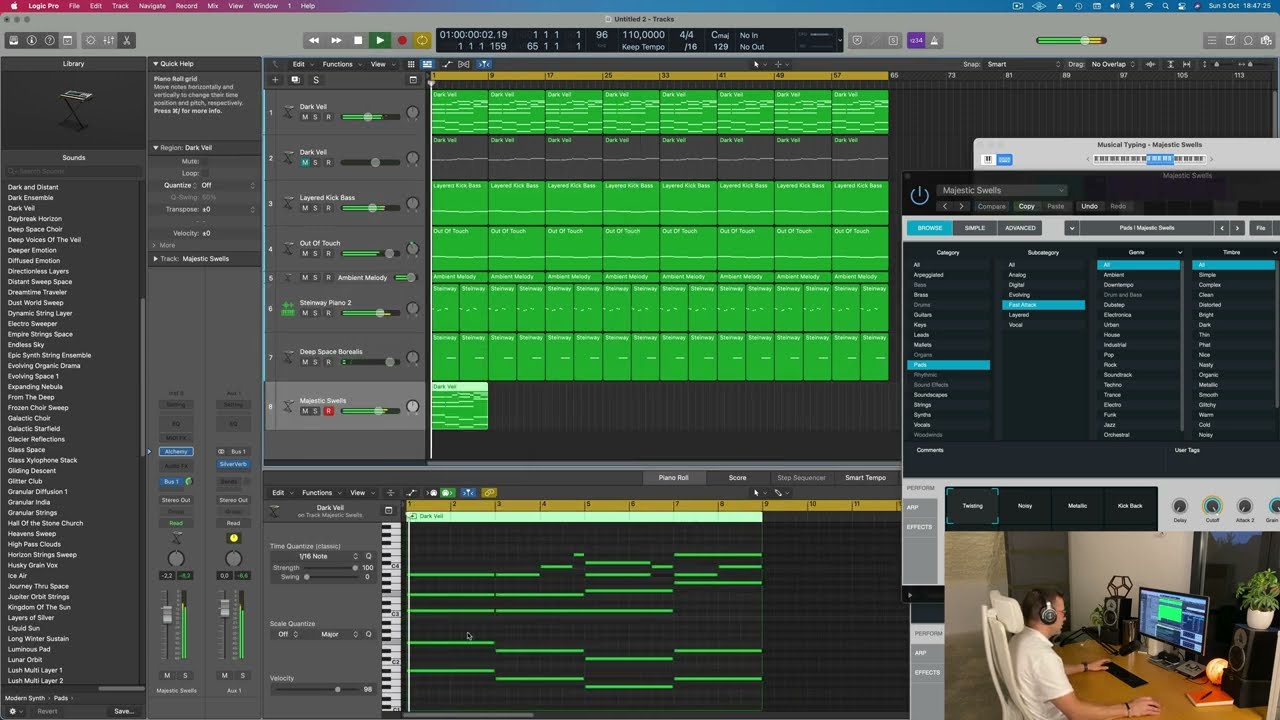Viewport: 1280px width, 720px height.
Task: Toggle the Flex icon in Tracks toolbar
Action: point(464,64)
